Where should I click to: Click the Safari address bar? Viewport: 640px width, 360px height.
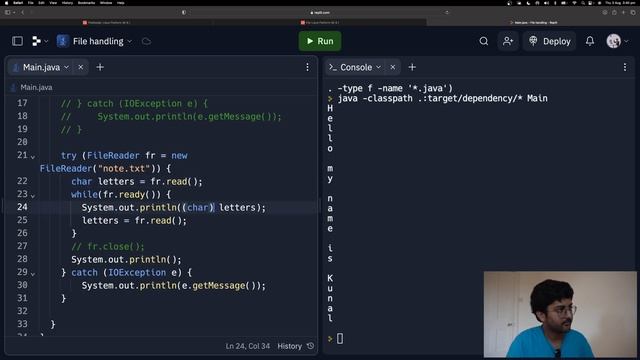pyautogui.click(x=320, y=13)
